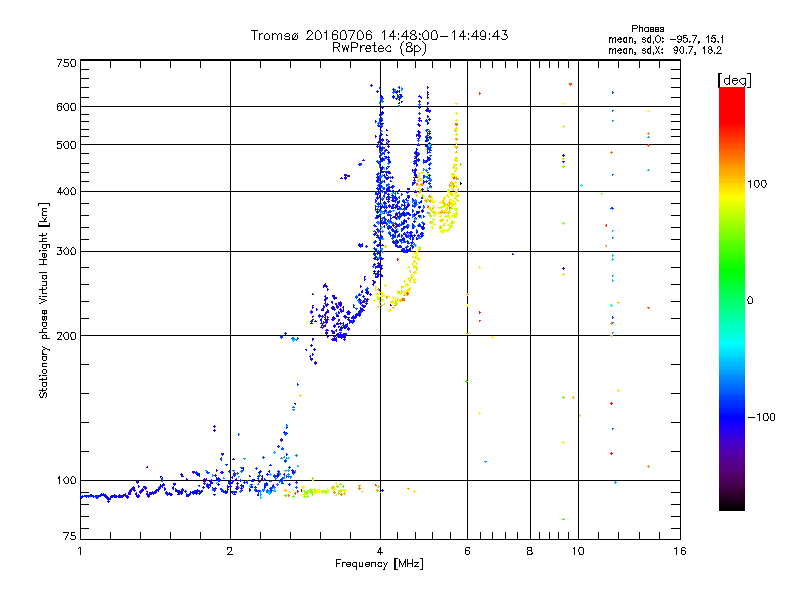Image resolution: width=800 pixels, height=600 pixels.
Task: Click the '[deg]' colorbar unit label
Action: (x=734, y=80)
